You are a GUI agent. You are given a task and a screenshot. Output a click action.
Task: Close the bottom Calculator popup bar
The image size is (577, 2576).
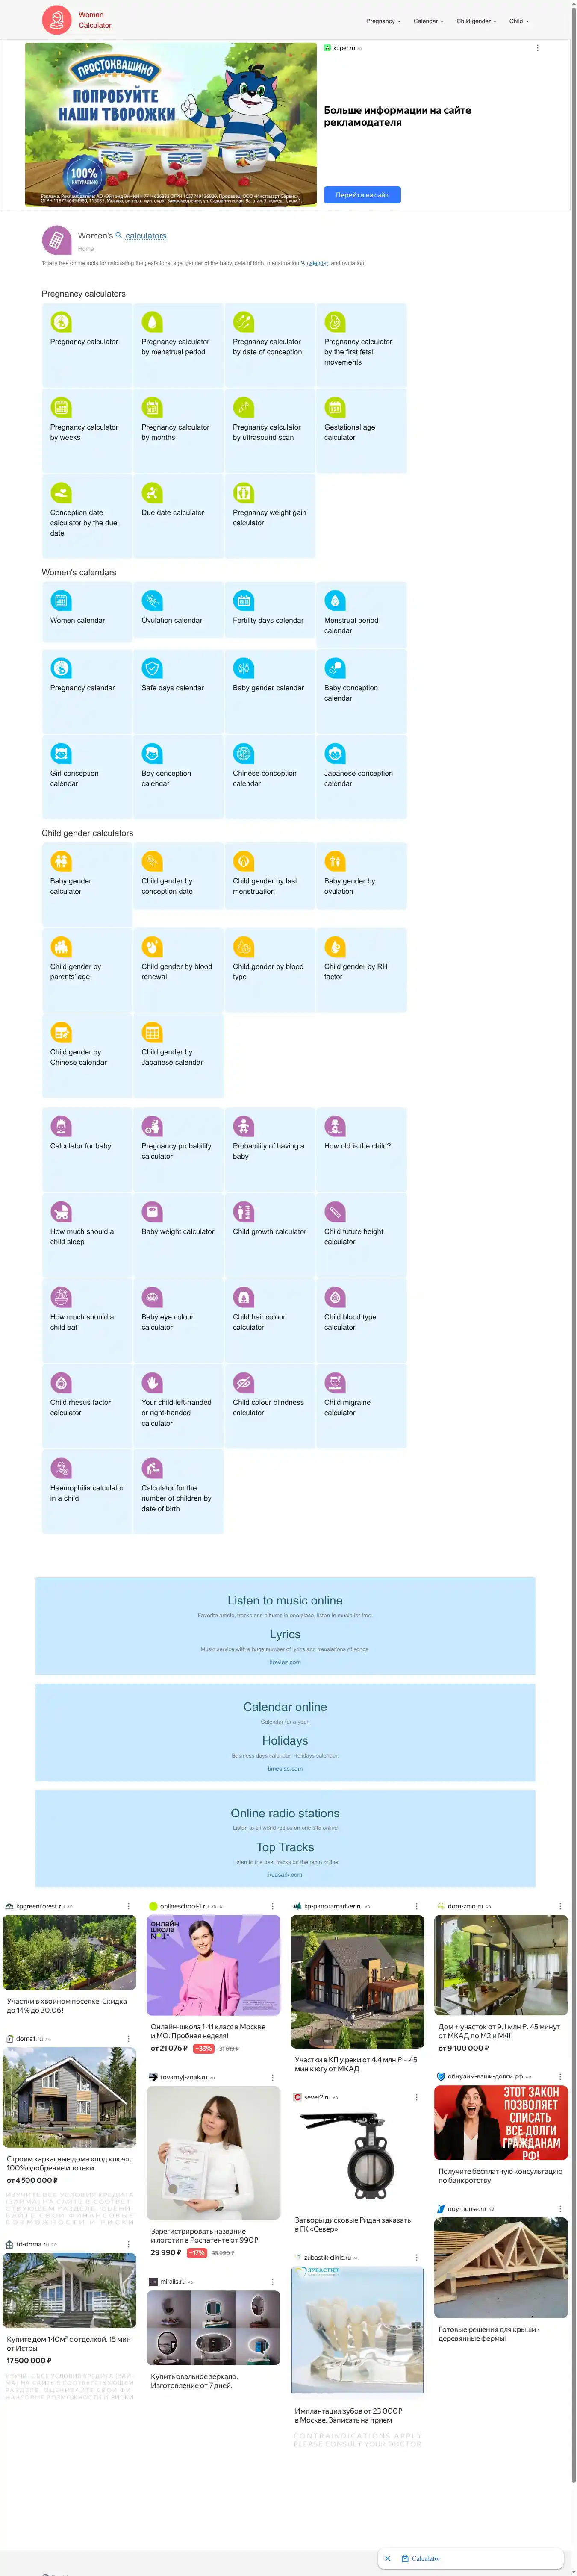pyautogui.click(x=388, y=2558)
